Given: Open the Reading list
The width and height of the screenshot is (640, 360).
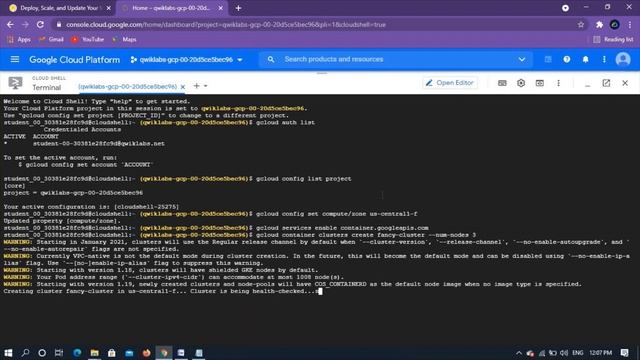Looking at the screenshot, I should (x=613, y=40).
